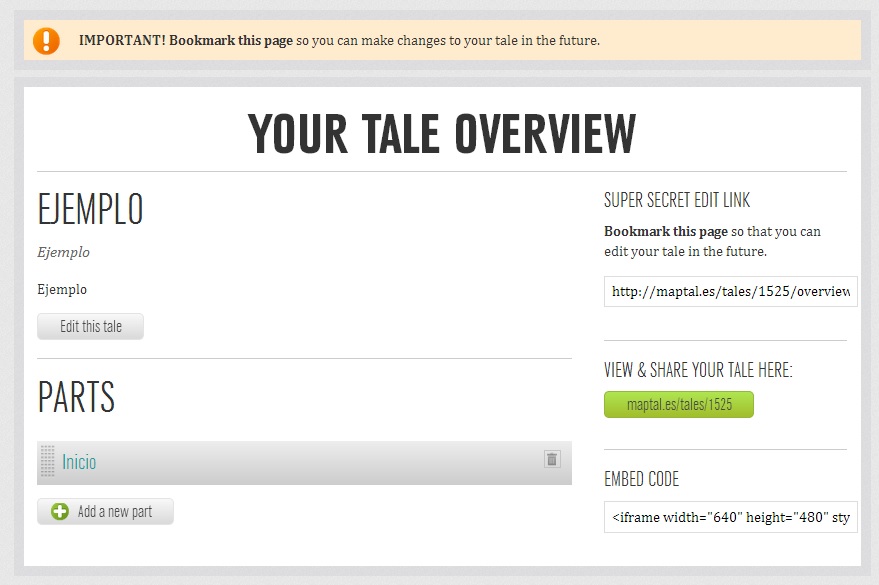This screenshot has height=585, width=879.
Task: Click the PARTS section heading
Action: tap(76, 398)
